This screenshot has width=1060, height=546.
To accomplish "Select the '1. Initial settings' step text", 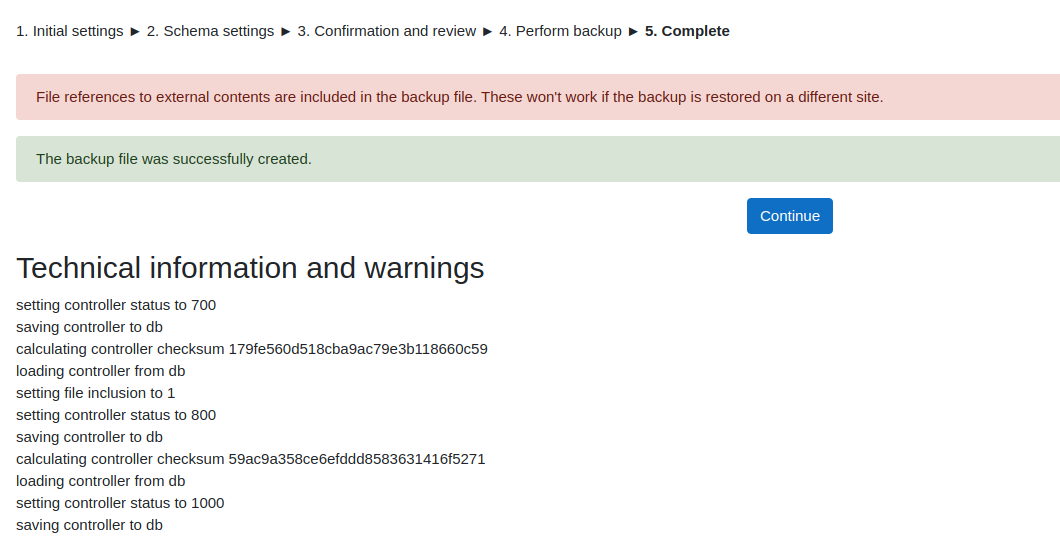I will coord(70,31).
